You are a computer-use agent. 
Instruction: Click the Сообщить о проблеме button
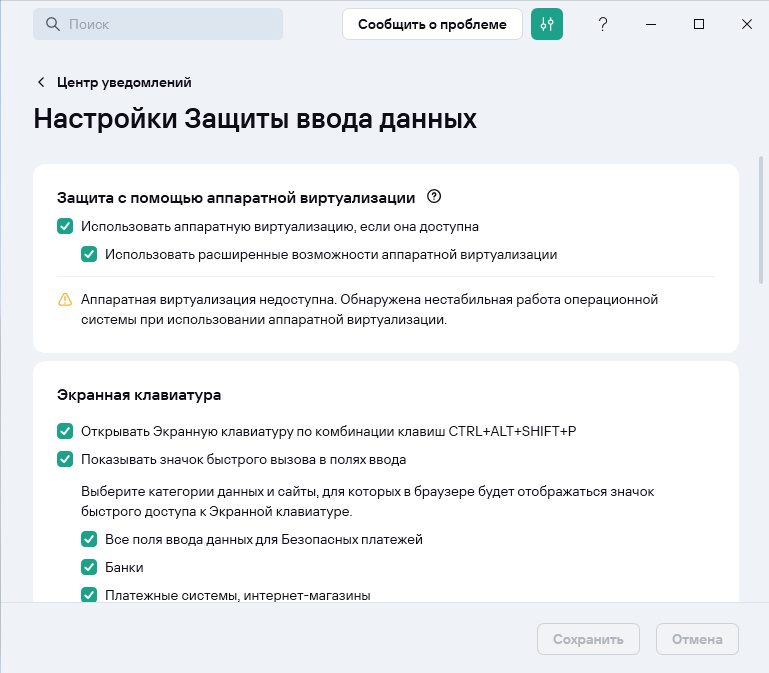(432, 24)
